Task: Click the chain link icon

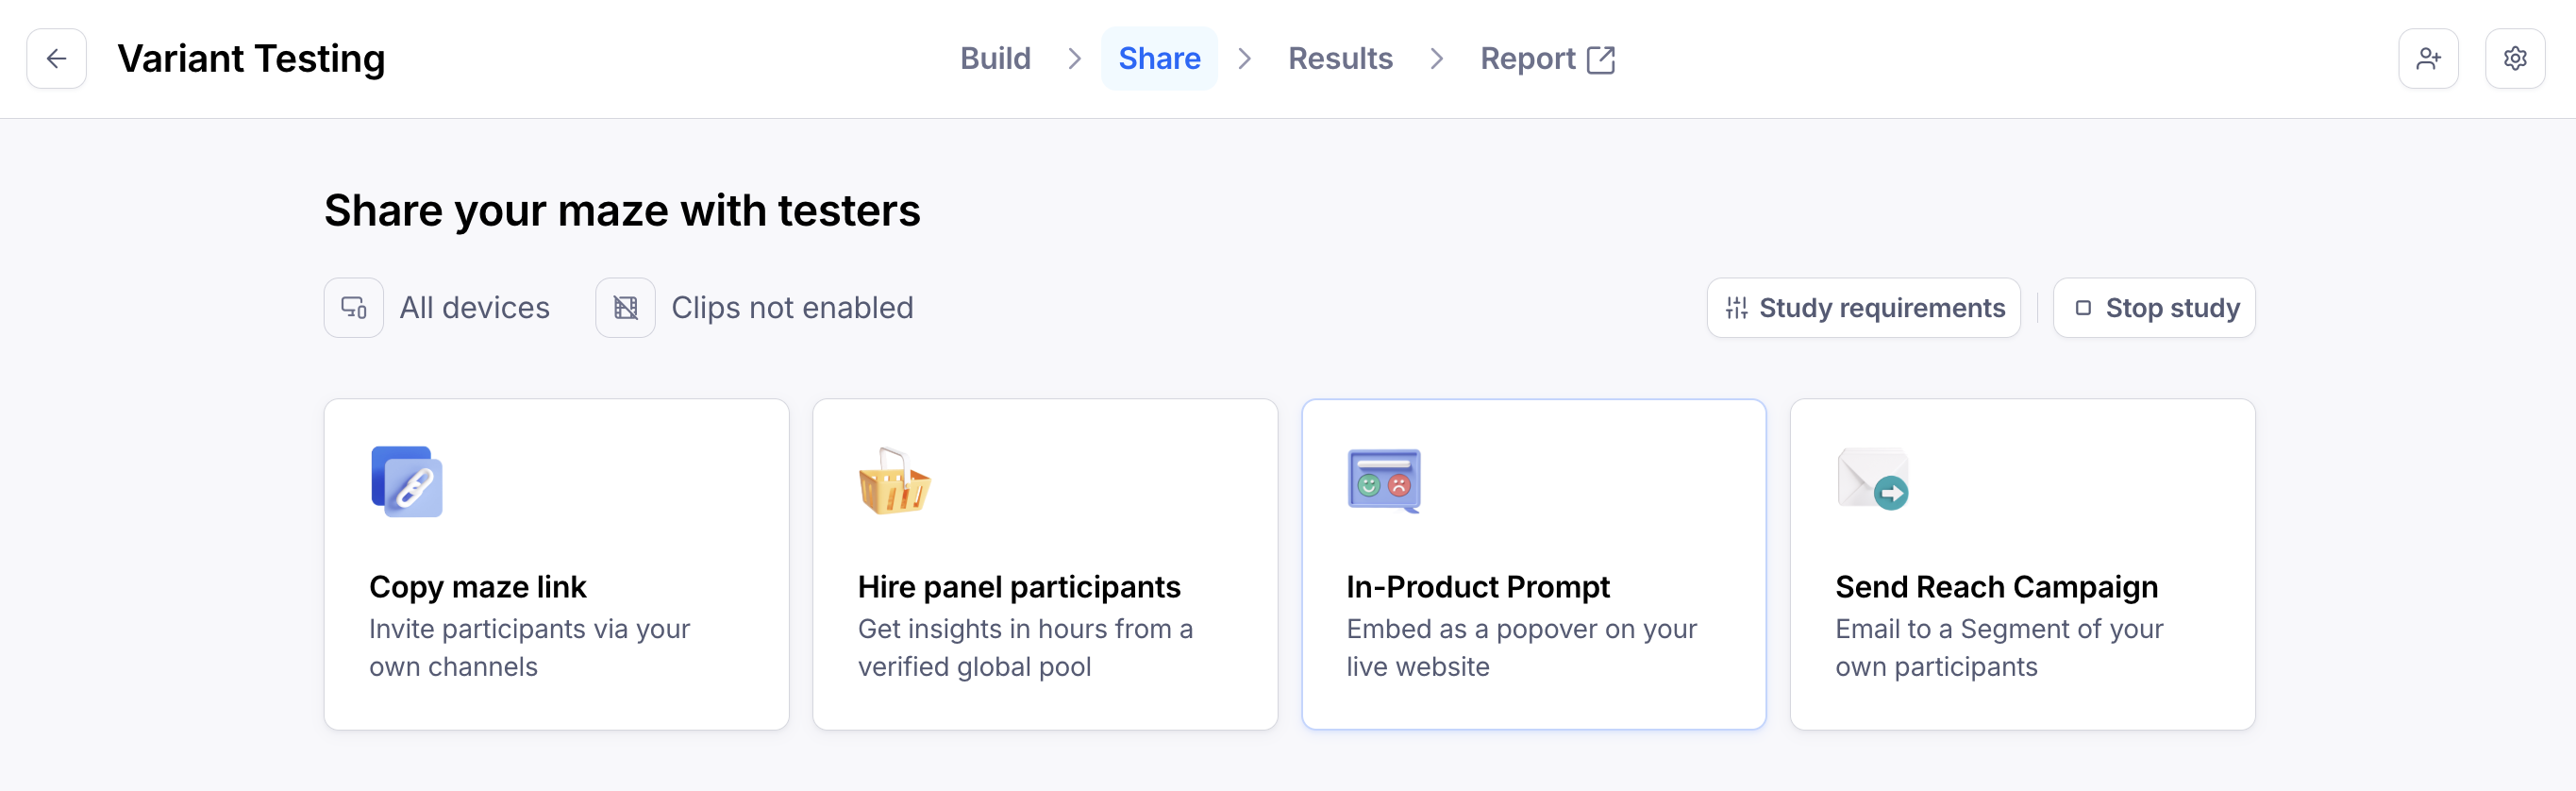Action: (407, 482)
